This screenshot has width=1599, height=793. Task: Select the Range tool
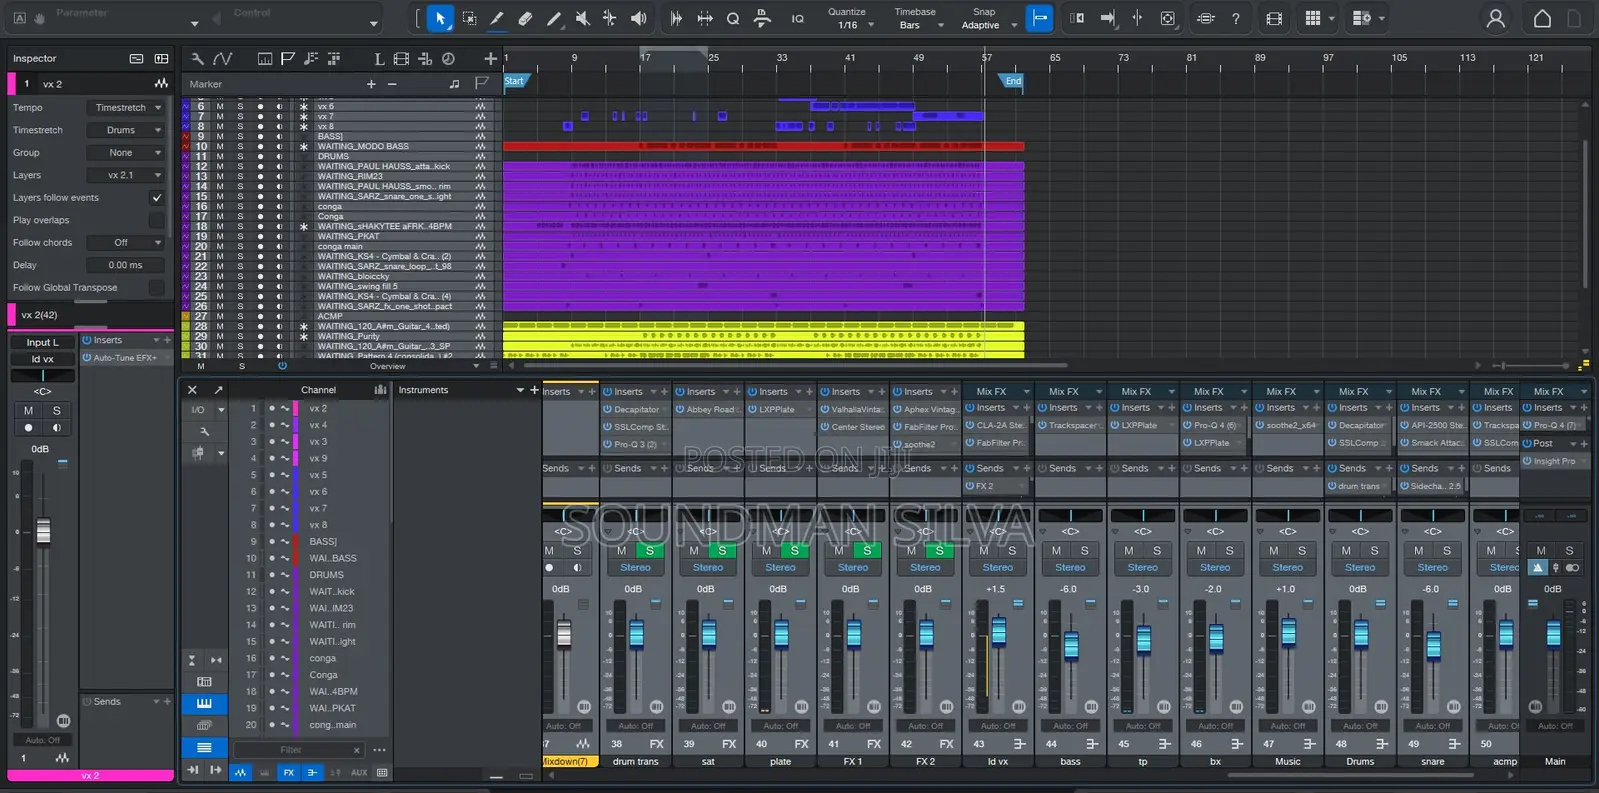click(469, 18)
